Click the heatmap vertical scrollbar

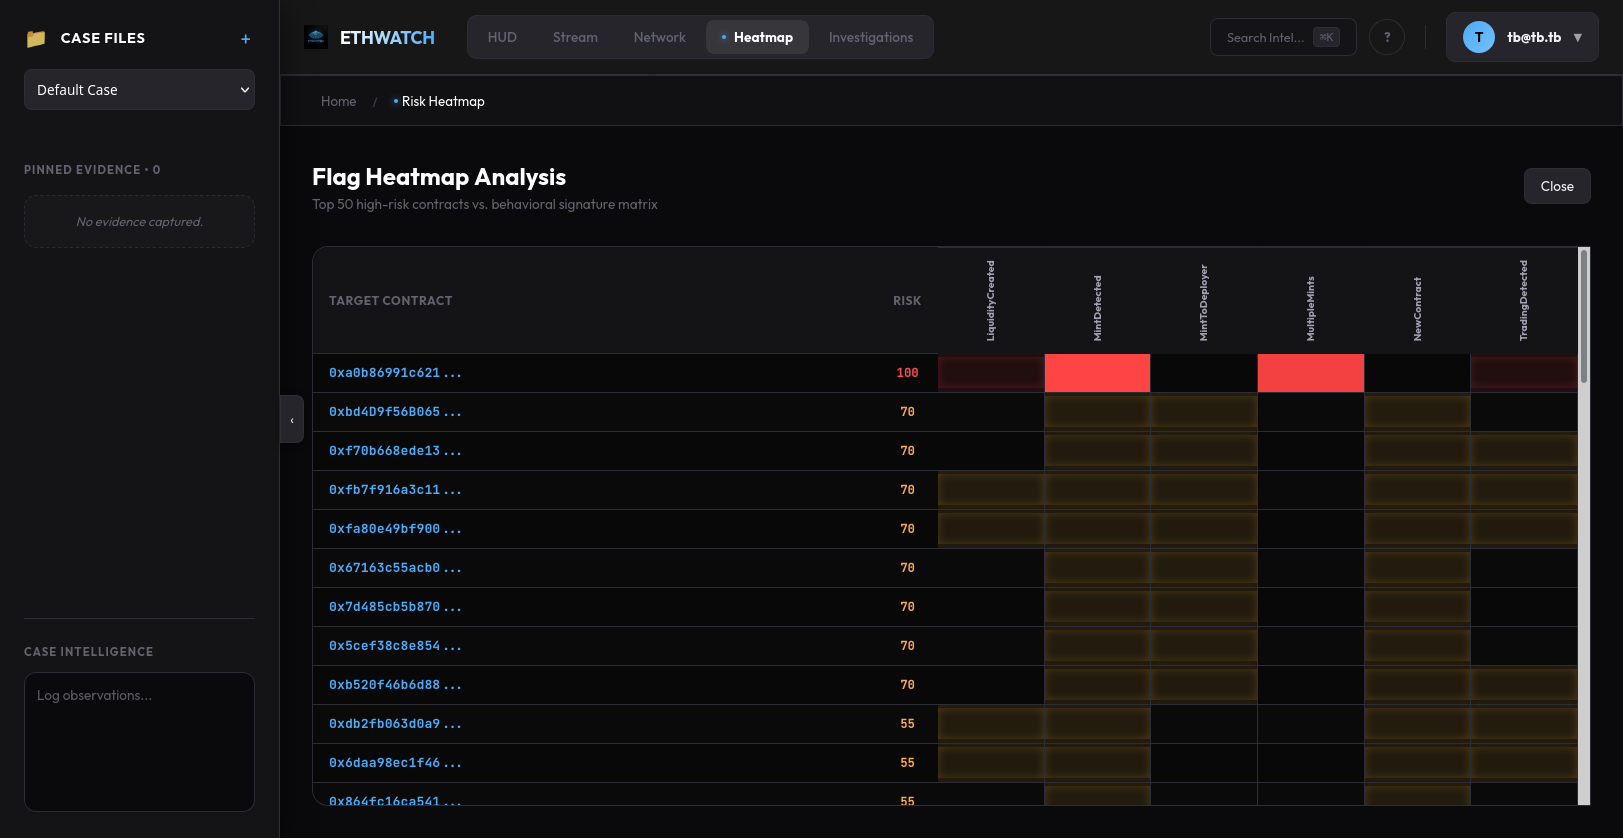click(x=1584, y=316)
